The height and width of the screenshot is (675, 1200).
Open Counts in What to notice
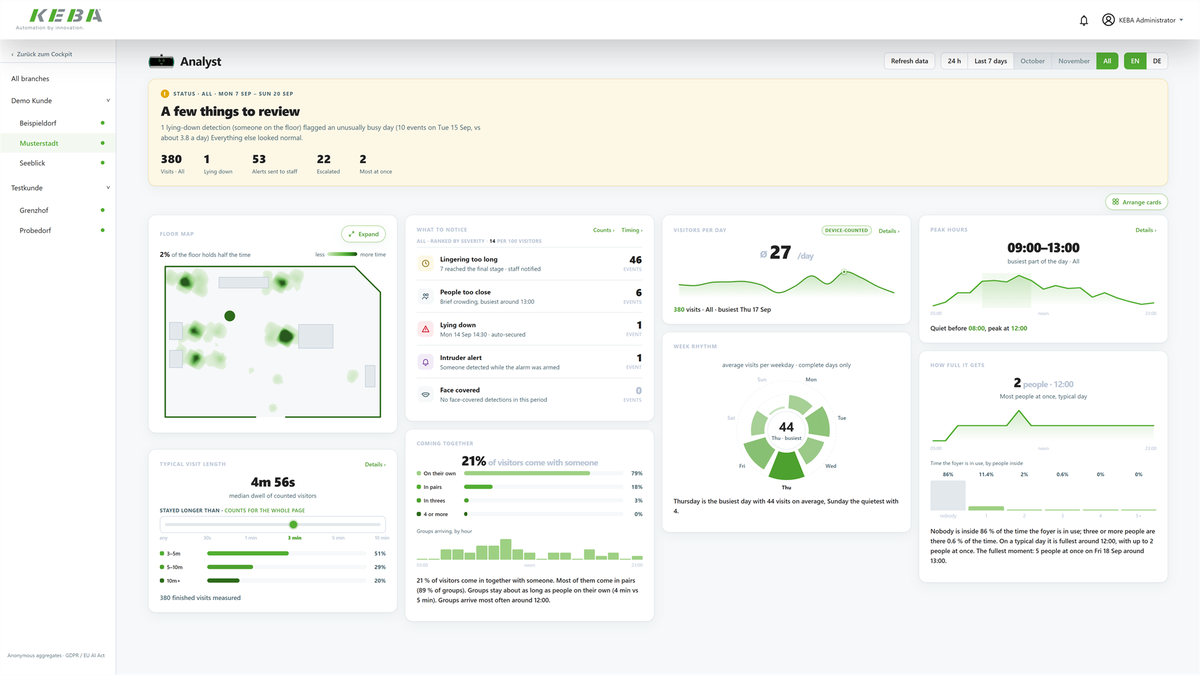coord(603,230)
